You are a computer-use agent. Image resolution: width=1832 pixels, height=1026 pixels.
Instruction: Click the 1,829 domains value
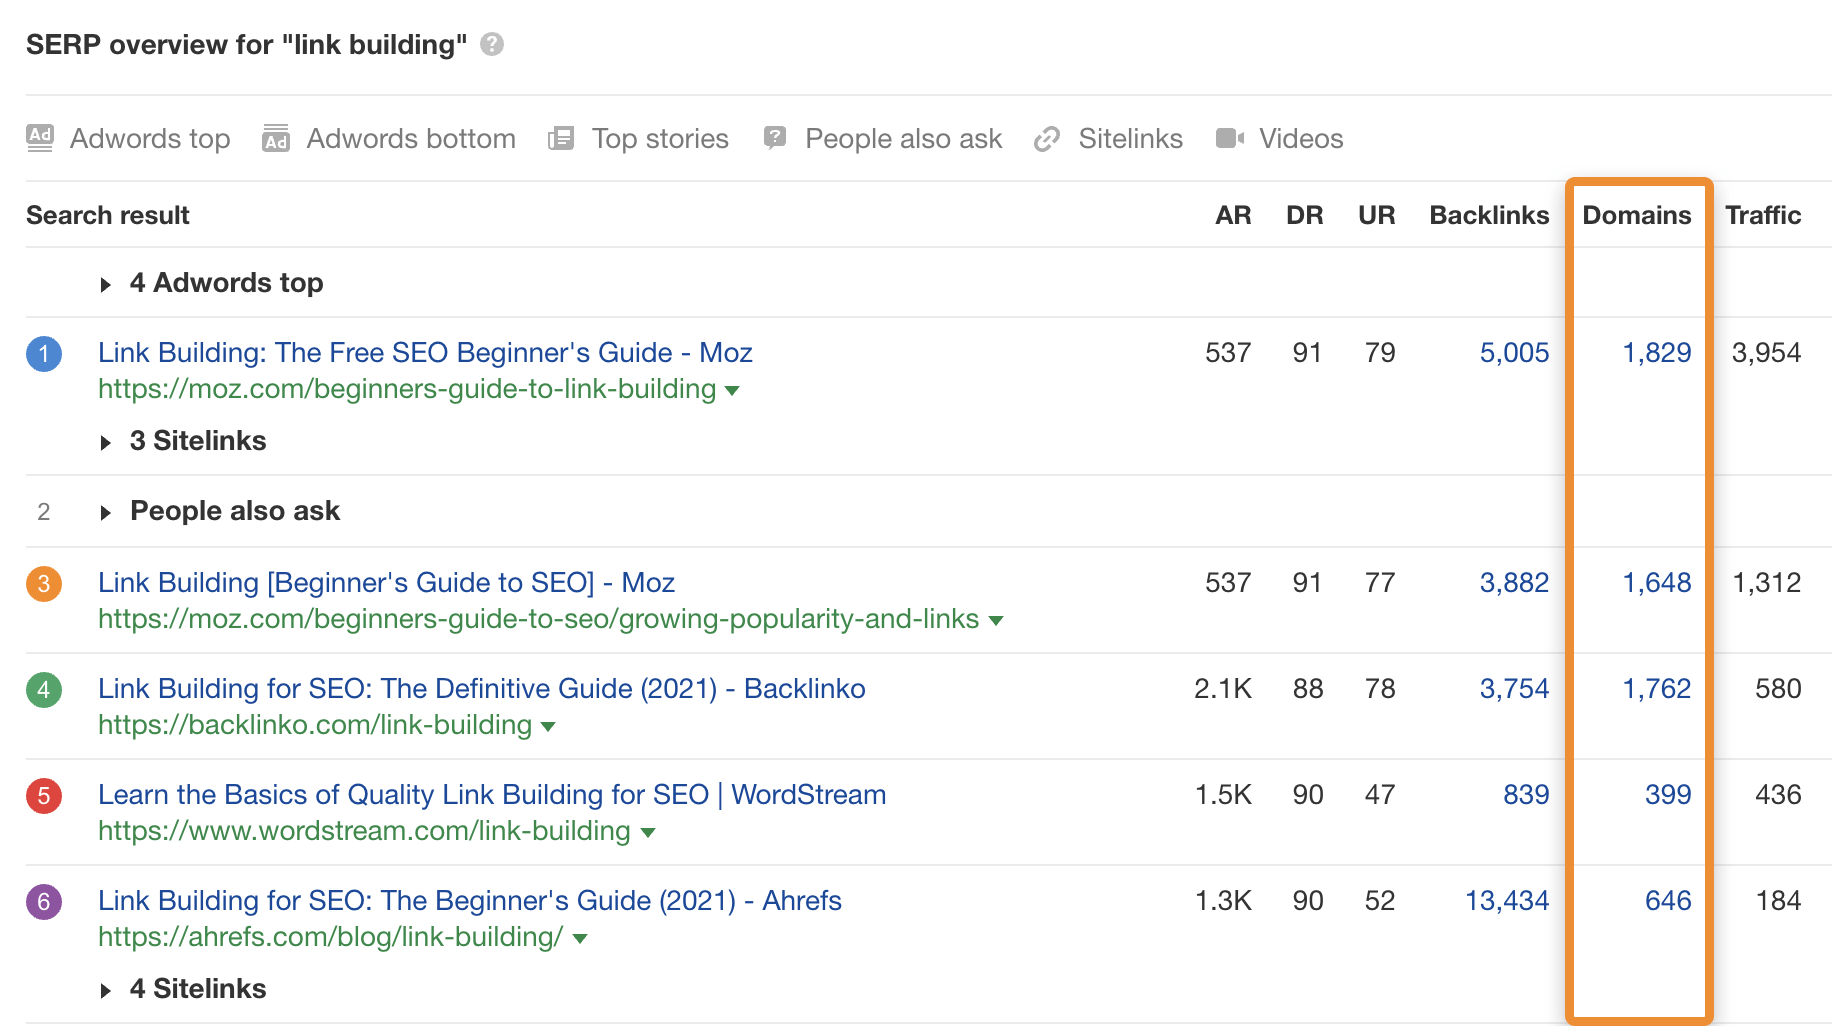1656,353
